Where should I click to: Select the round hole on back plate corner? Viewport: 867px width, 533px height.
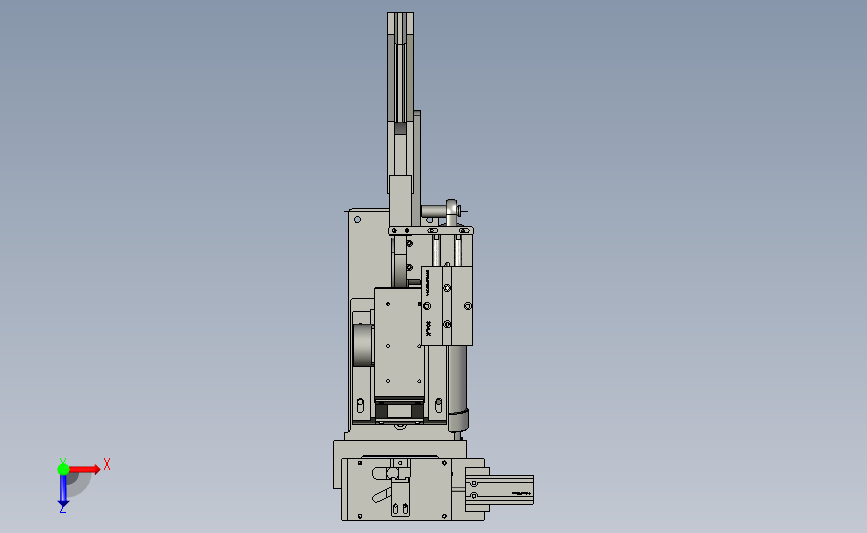tap(357, 220)
